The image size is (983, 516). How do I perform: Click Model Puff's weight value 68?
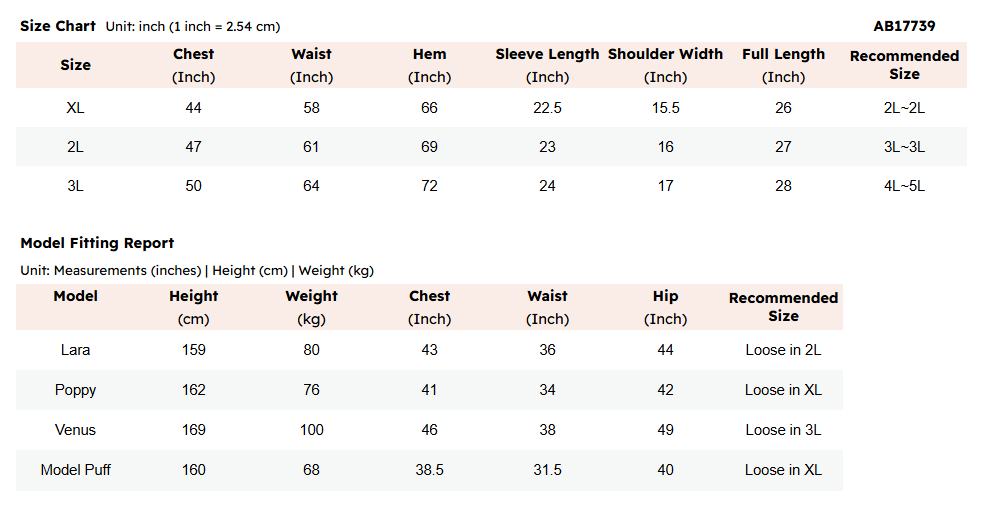[312, 470]
